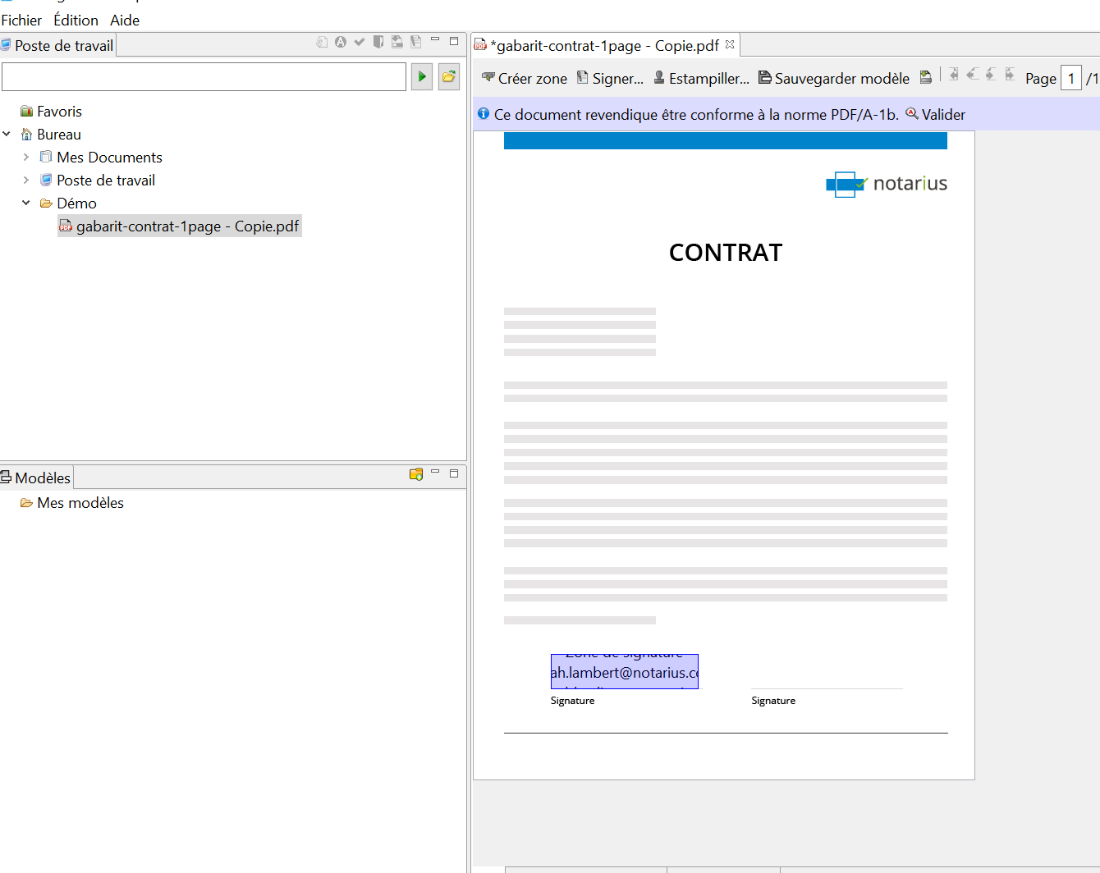Expand the Poste de travail tree node
The image size is (1100, 873).
coord(26,180)
